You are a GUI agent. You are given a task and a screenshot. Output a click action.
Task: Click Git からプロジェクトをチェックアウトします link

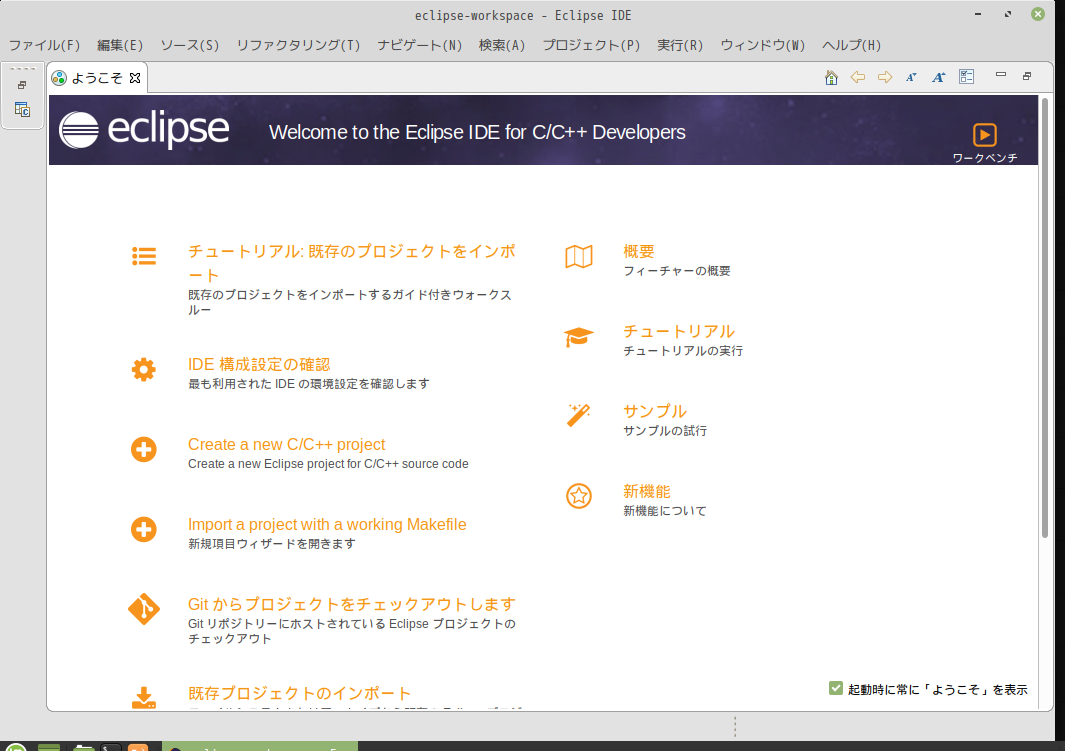pyautogui.click(x=351, y=604)
